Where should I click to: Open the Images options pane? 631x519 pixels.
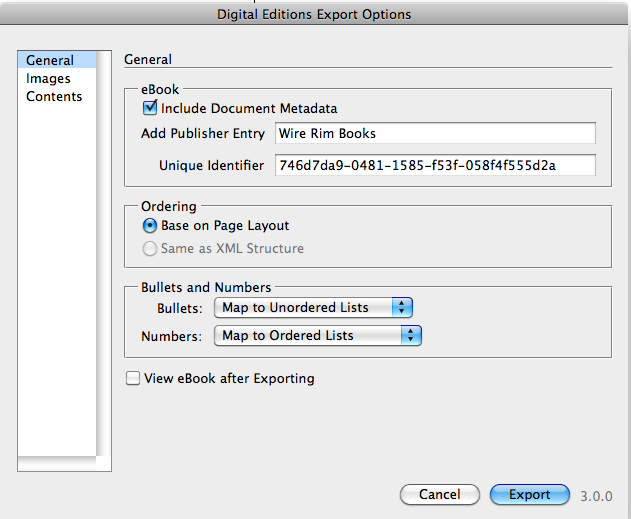tap(48, 79)
